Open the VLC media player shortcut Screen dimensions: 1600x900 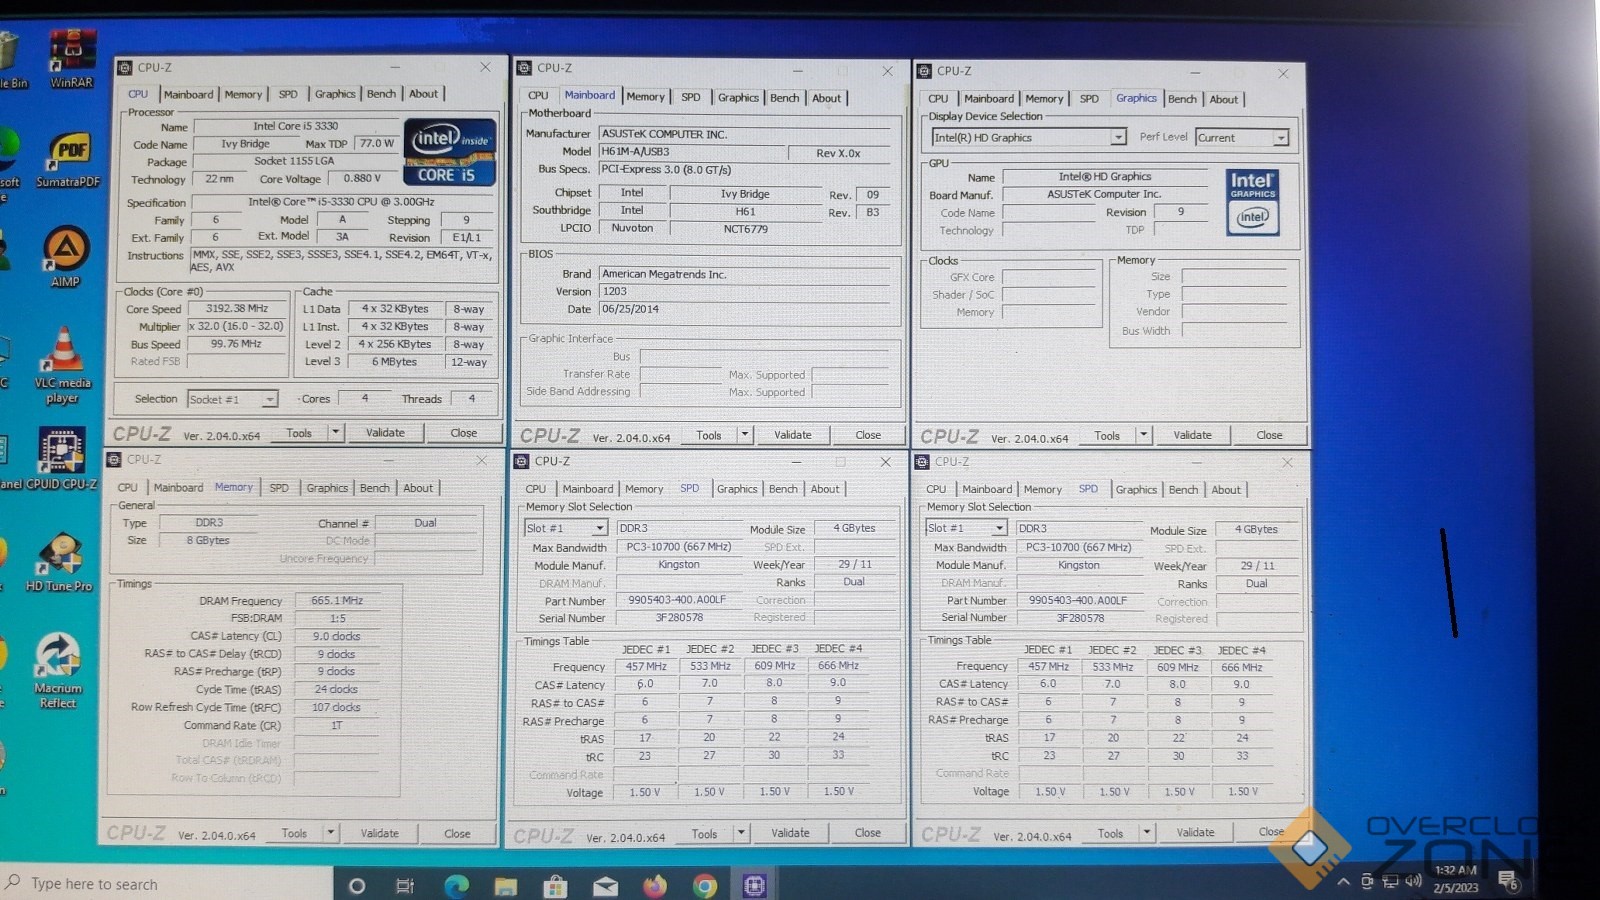(63, 364)
